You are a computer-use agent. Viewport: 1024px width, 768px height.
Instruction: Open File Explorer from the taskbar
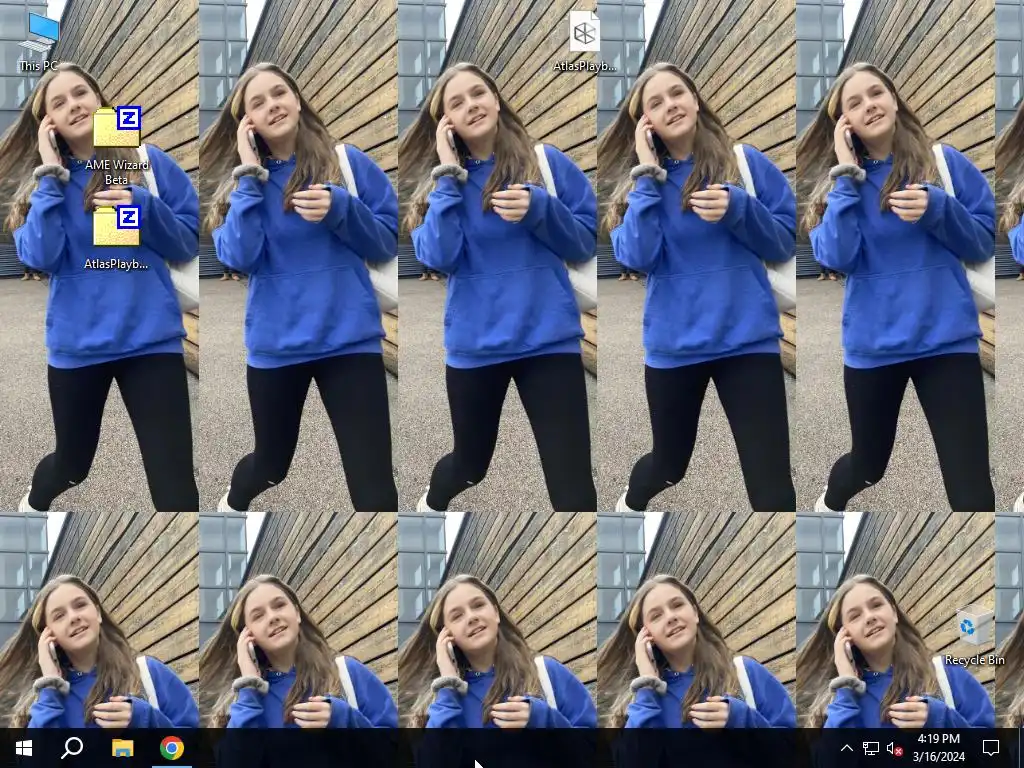pos(122,748)
